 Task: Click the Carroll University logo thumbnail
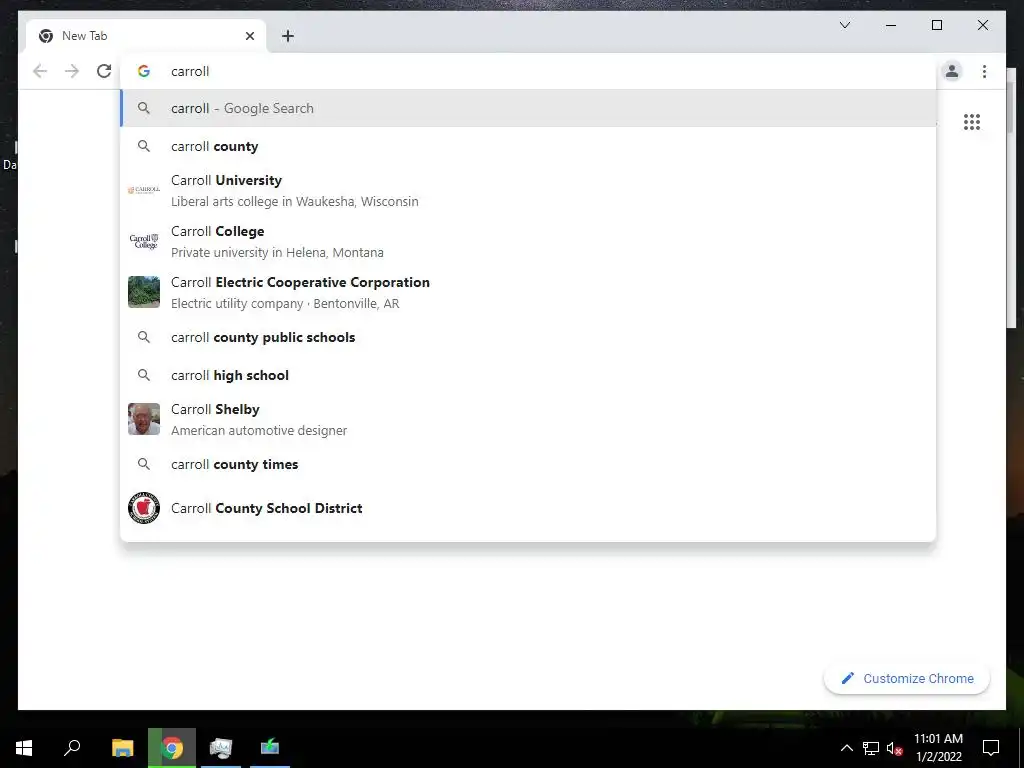(x=144, y=190)
